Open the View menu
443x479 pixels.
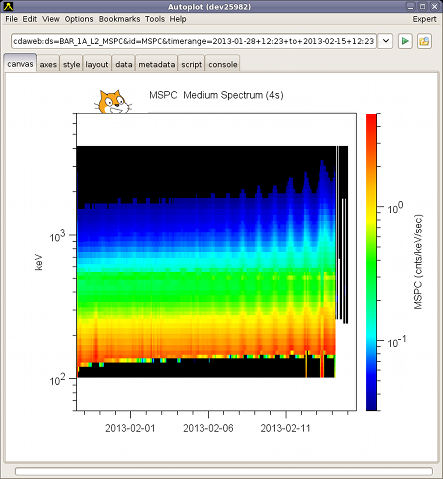51,19
